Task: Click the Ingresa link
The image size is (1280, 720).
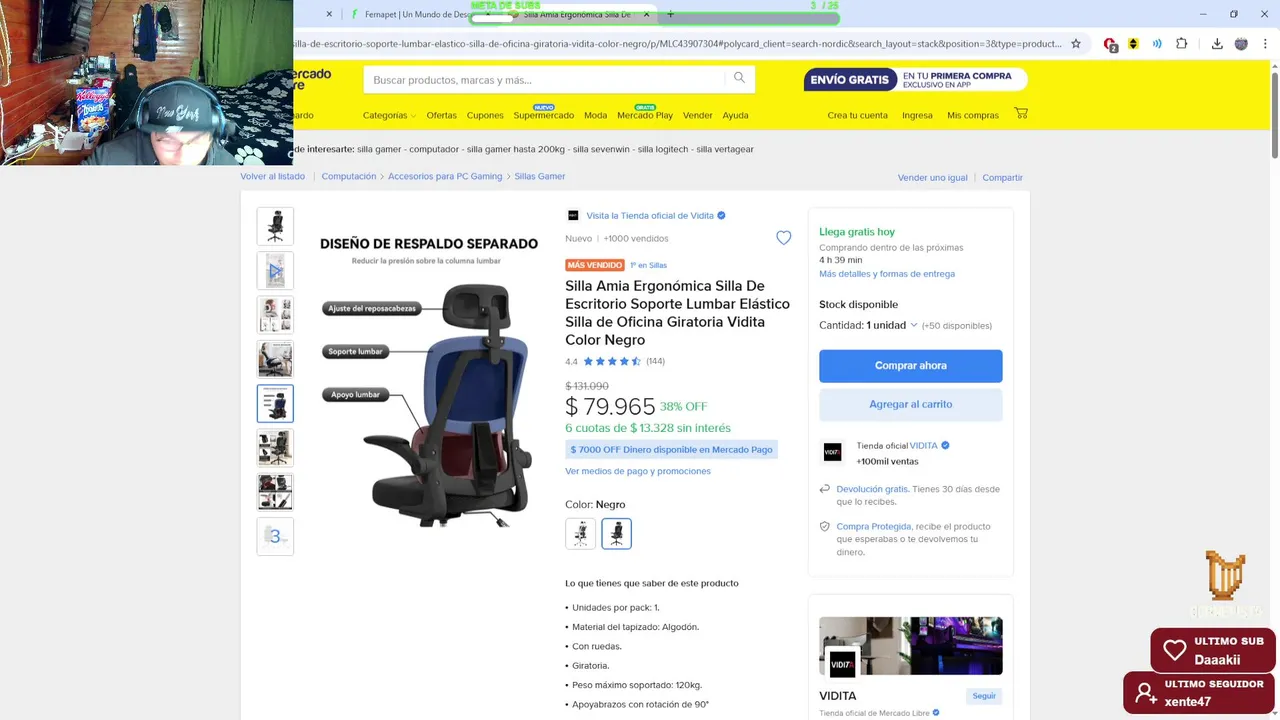Action: [x=917, y=115]
